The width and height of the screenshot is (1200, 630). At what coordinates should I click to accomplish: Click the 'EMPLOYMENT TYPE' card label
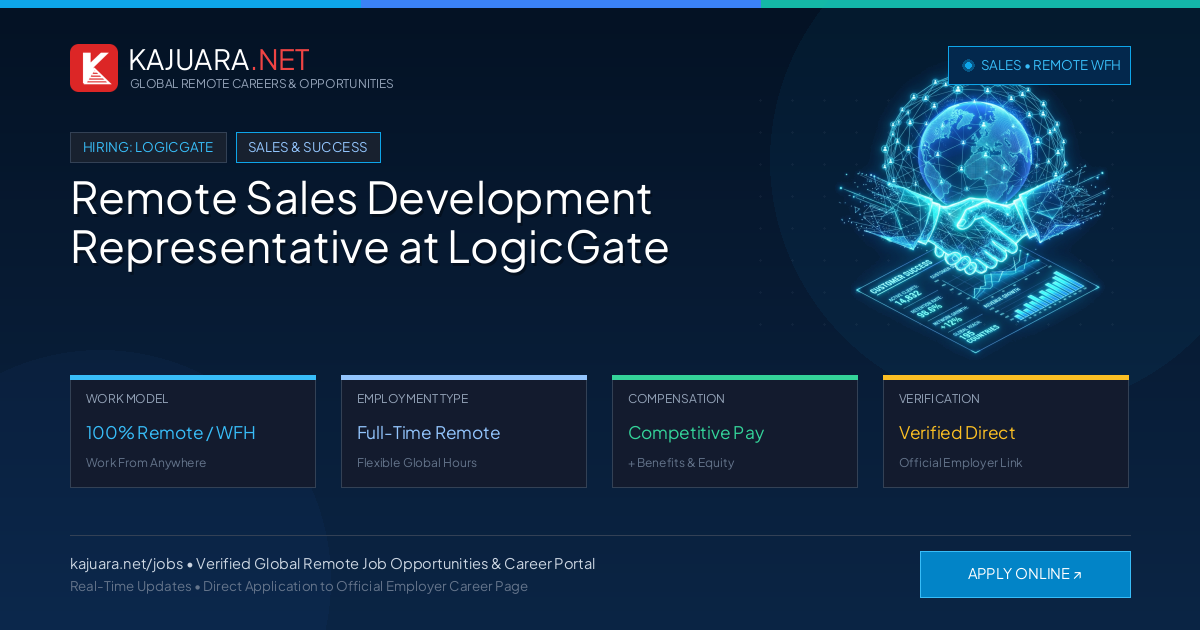pos(412,399)
